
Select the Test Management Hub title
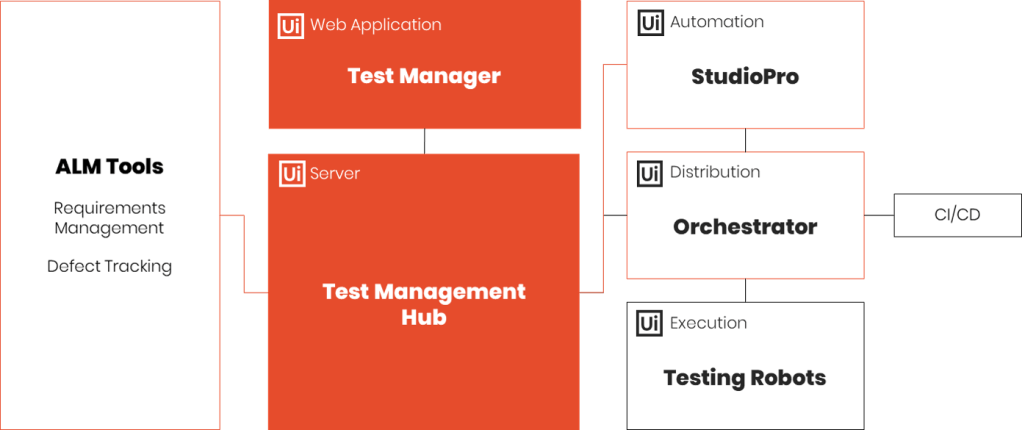(424, 304)
